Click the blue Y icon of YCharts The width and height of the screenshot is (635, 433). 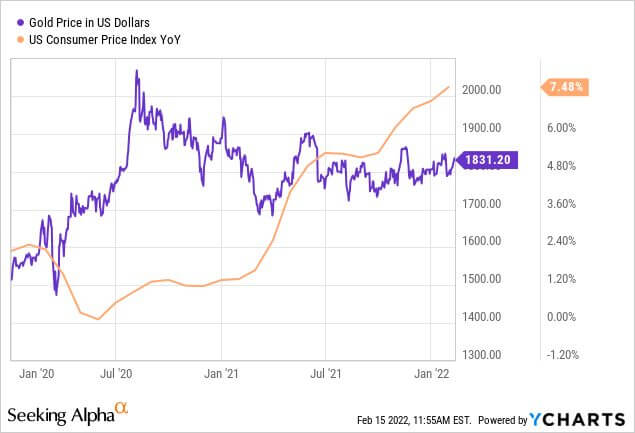coord(535,420)
